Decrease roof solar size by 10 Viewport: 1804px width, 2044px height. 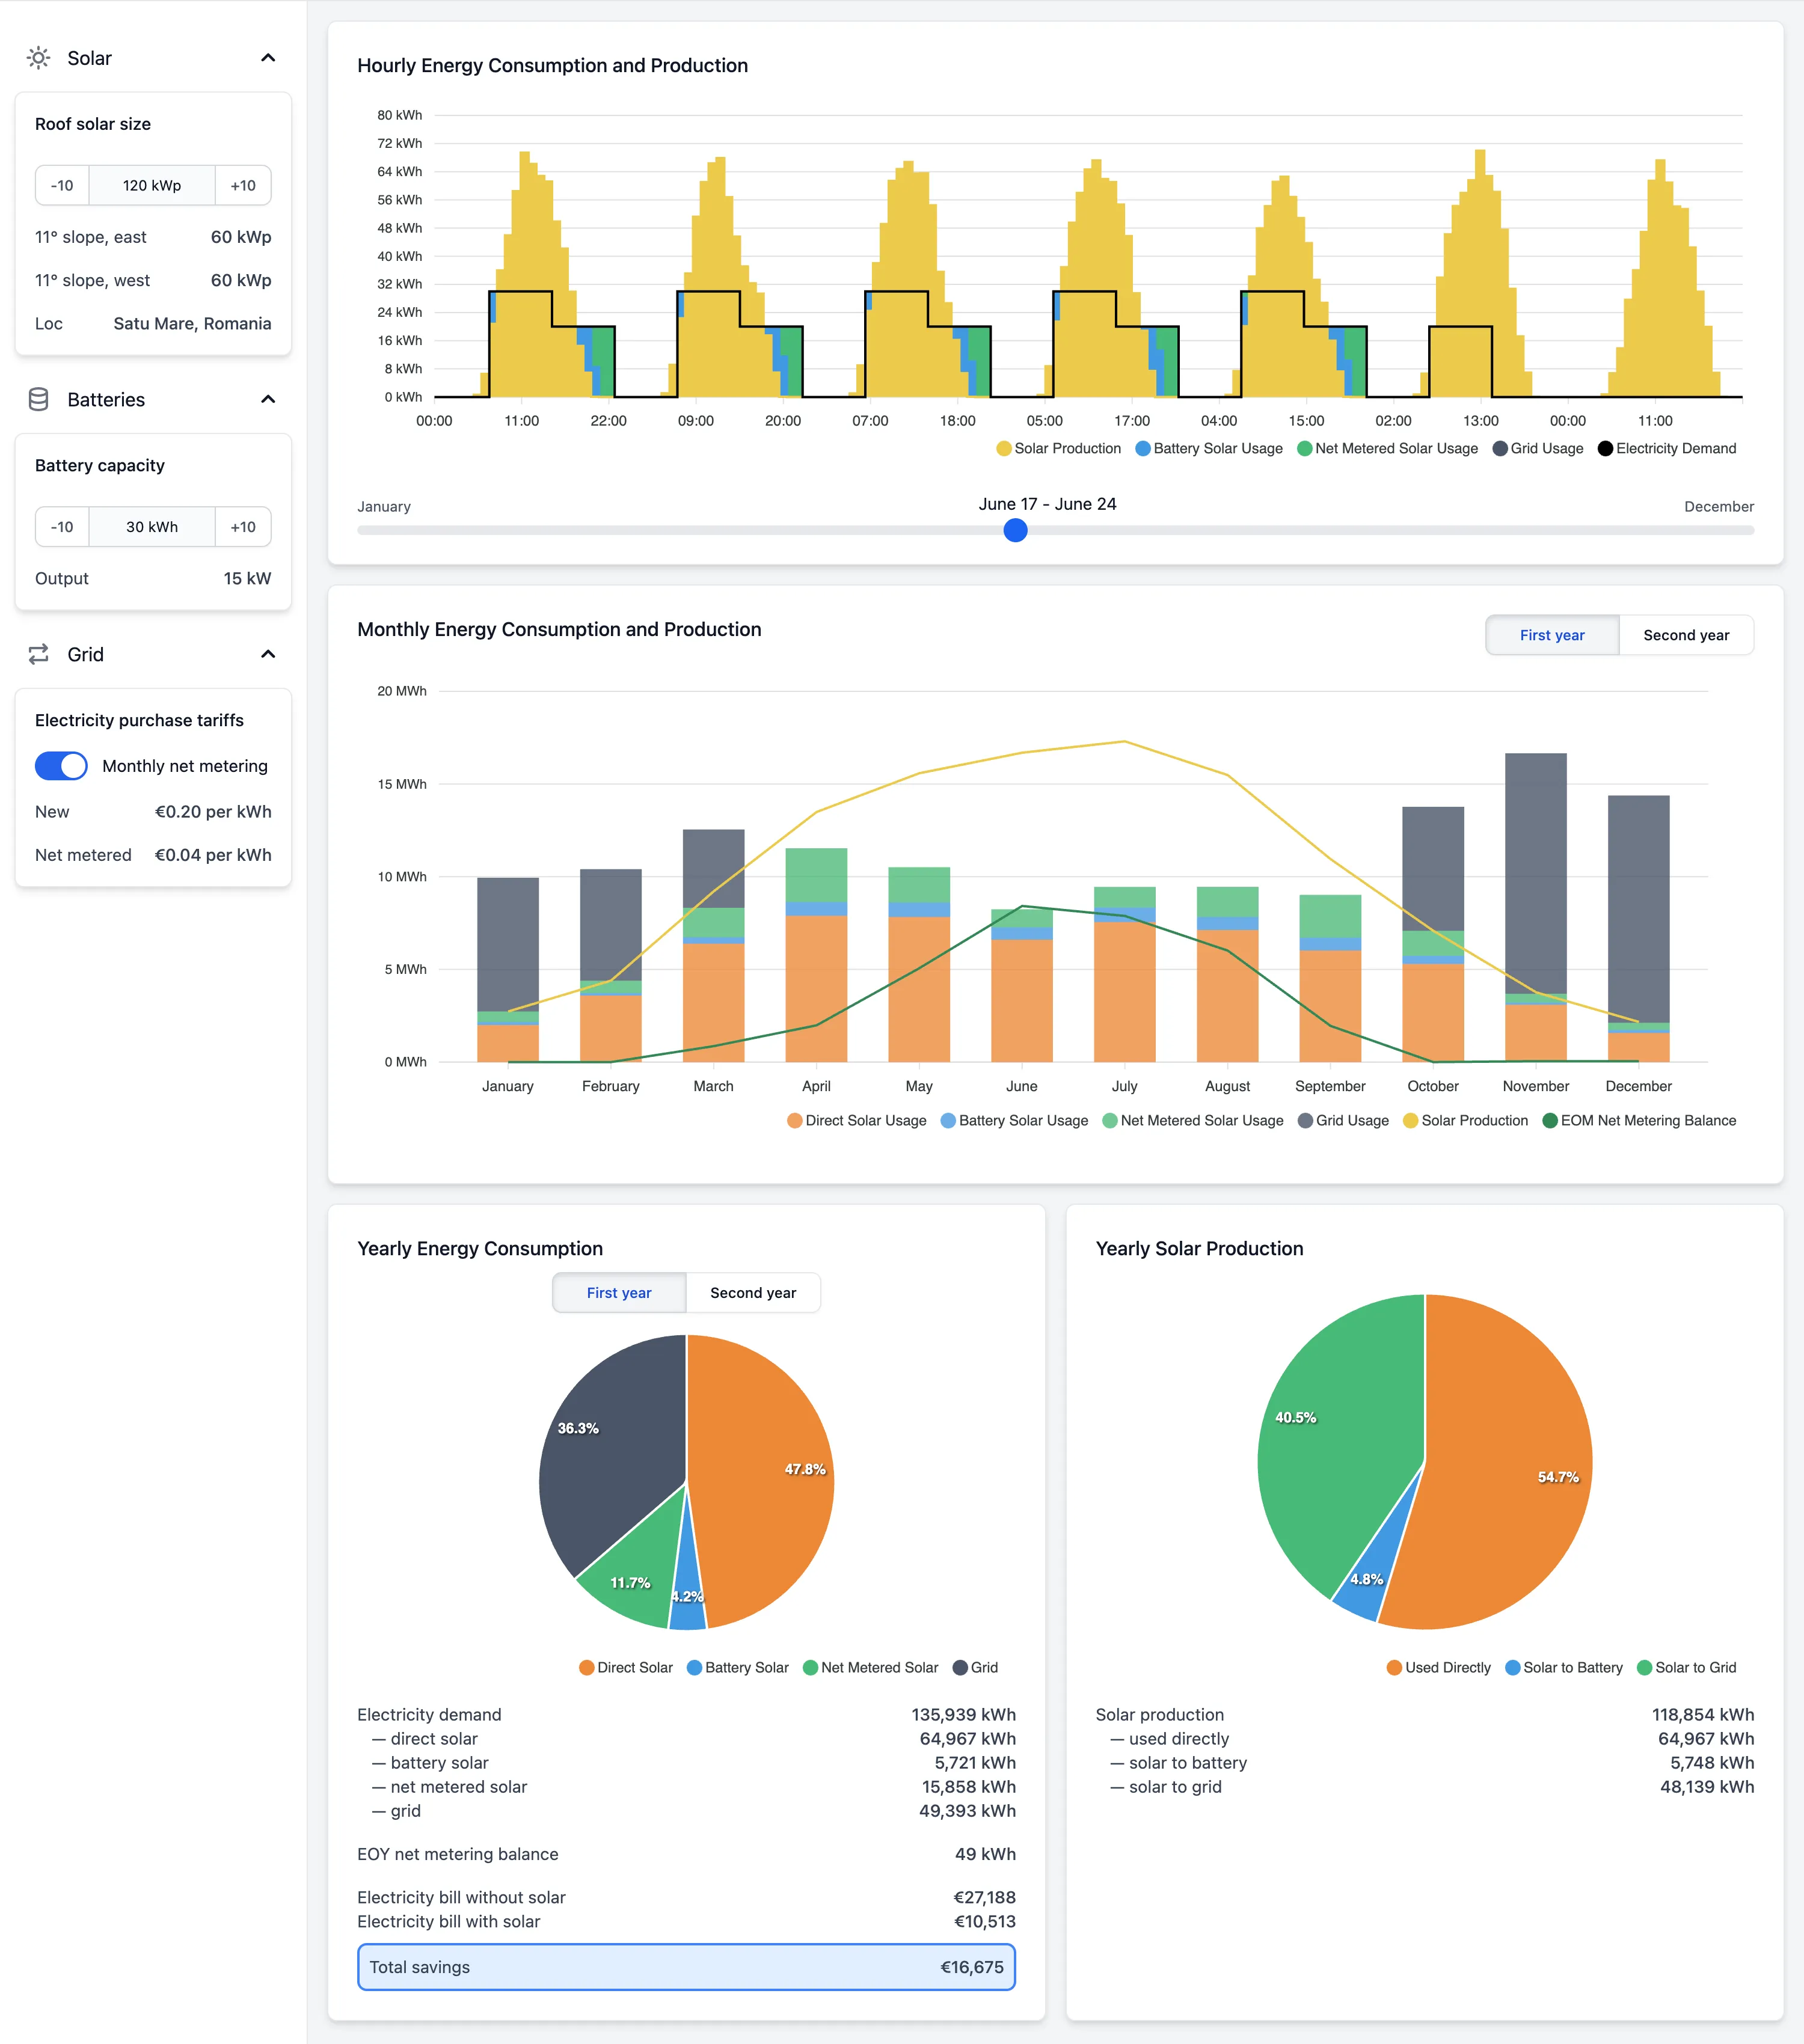[x=62, y=185]
